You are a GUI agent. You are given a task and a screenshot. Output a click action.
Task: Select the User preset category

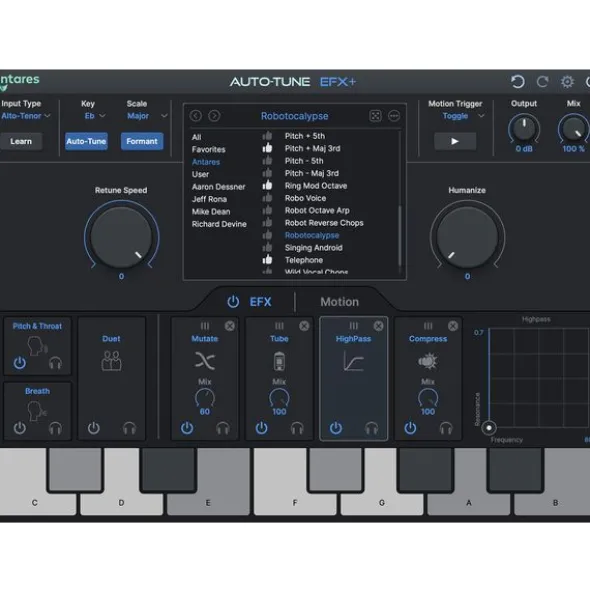point(200,175)
